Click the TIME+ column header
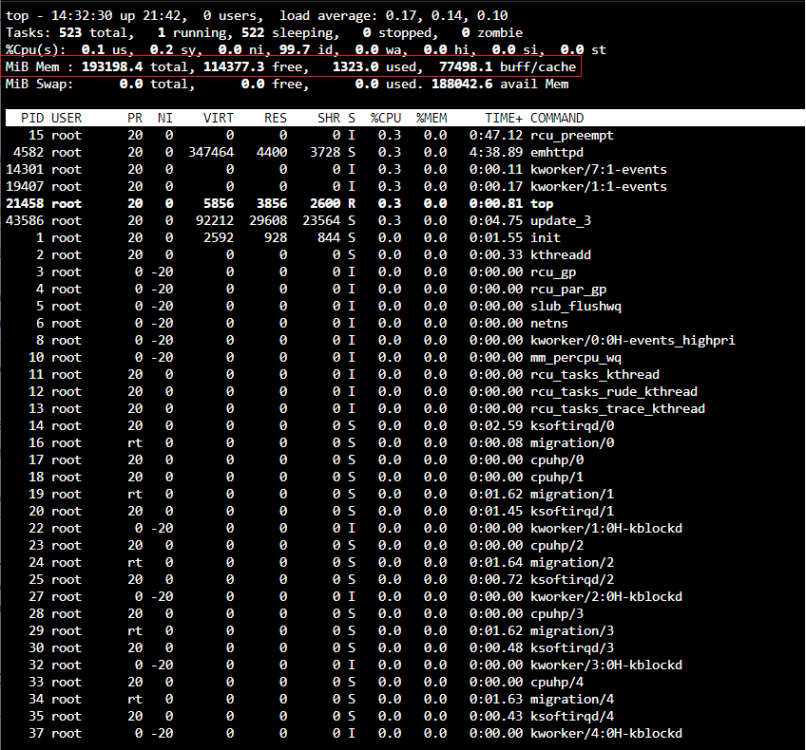 click(x=504, y=118)
